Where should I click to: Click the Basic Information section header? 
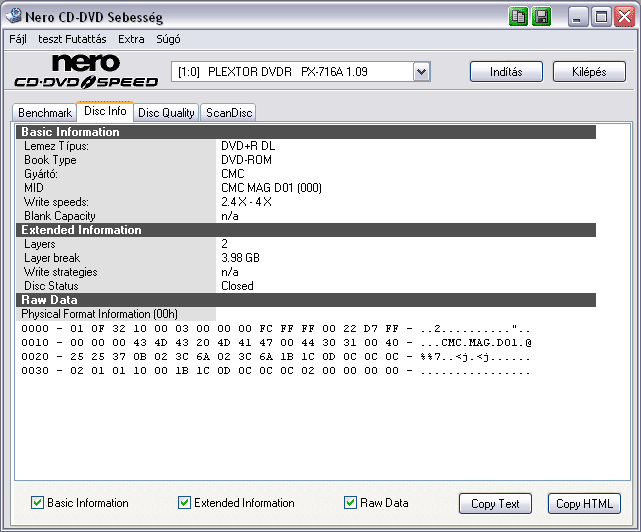[306, 132]
